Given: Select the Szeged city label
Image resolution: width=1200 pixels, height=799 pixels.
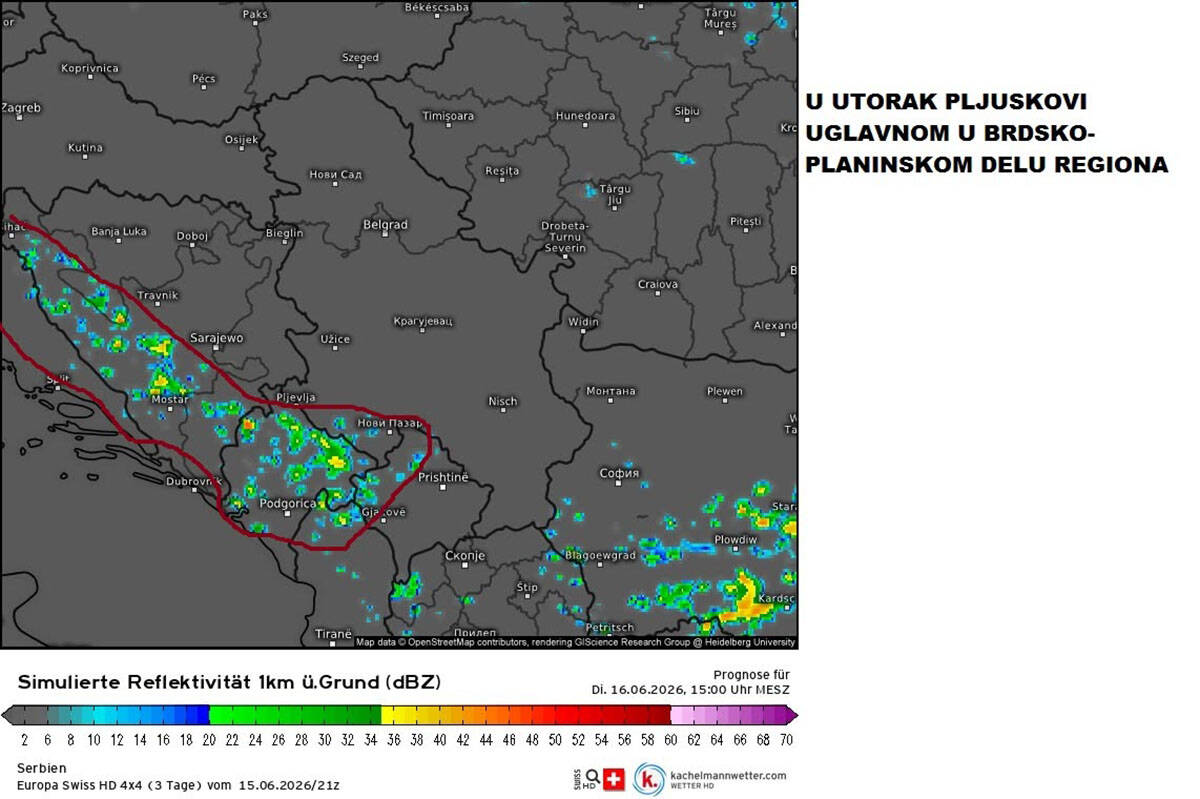Looking at the screenshot, I should pyautogui.click(x=360, y=58).
